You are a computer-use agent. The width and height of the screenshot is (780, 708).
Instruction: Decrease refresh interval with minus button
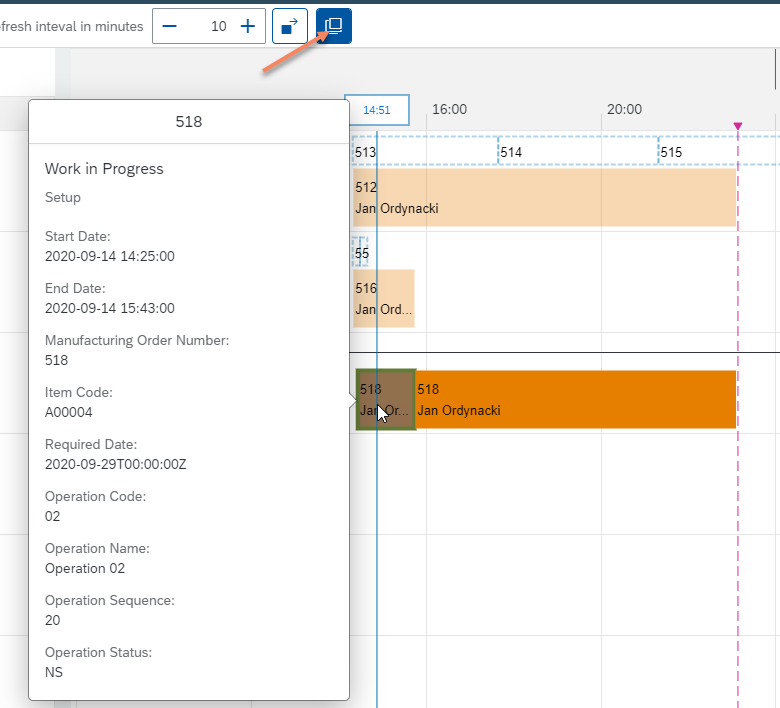pyautogui.click(x=170, y=26)
